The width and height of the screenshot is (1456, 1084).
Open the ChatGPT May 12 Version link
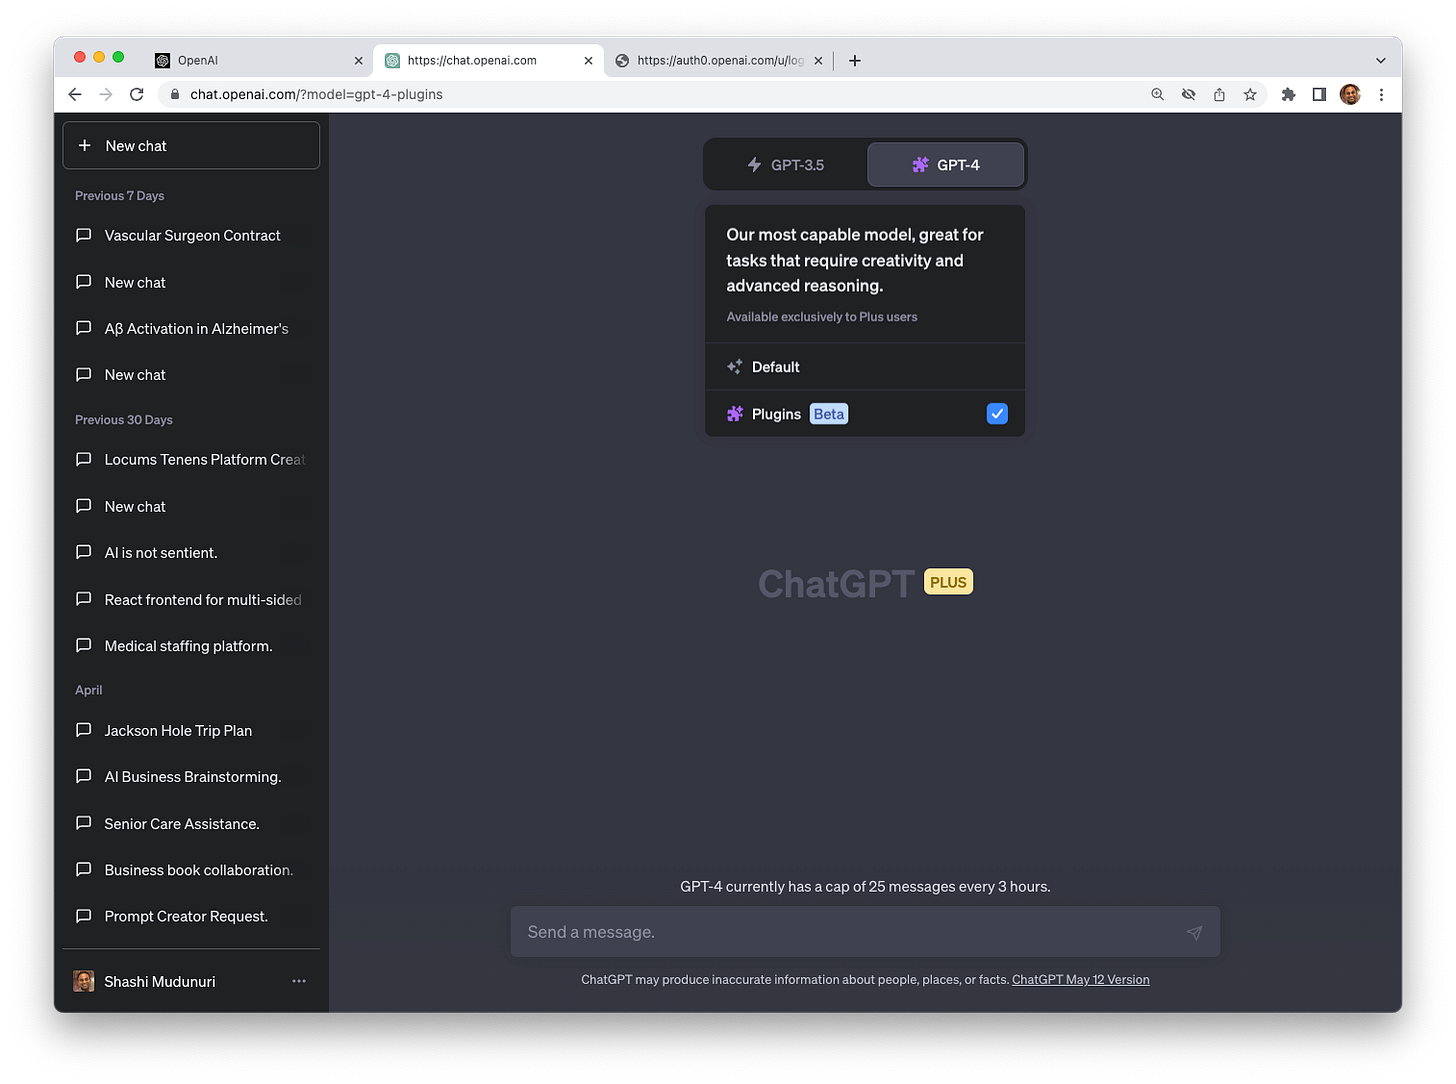[1080, 979]
